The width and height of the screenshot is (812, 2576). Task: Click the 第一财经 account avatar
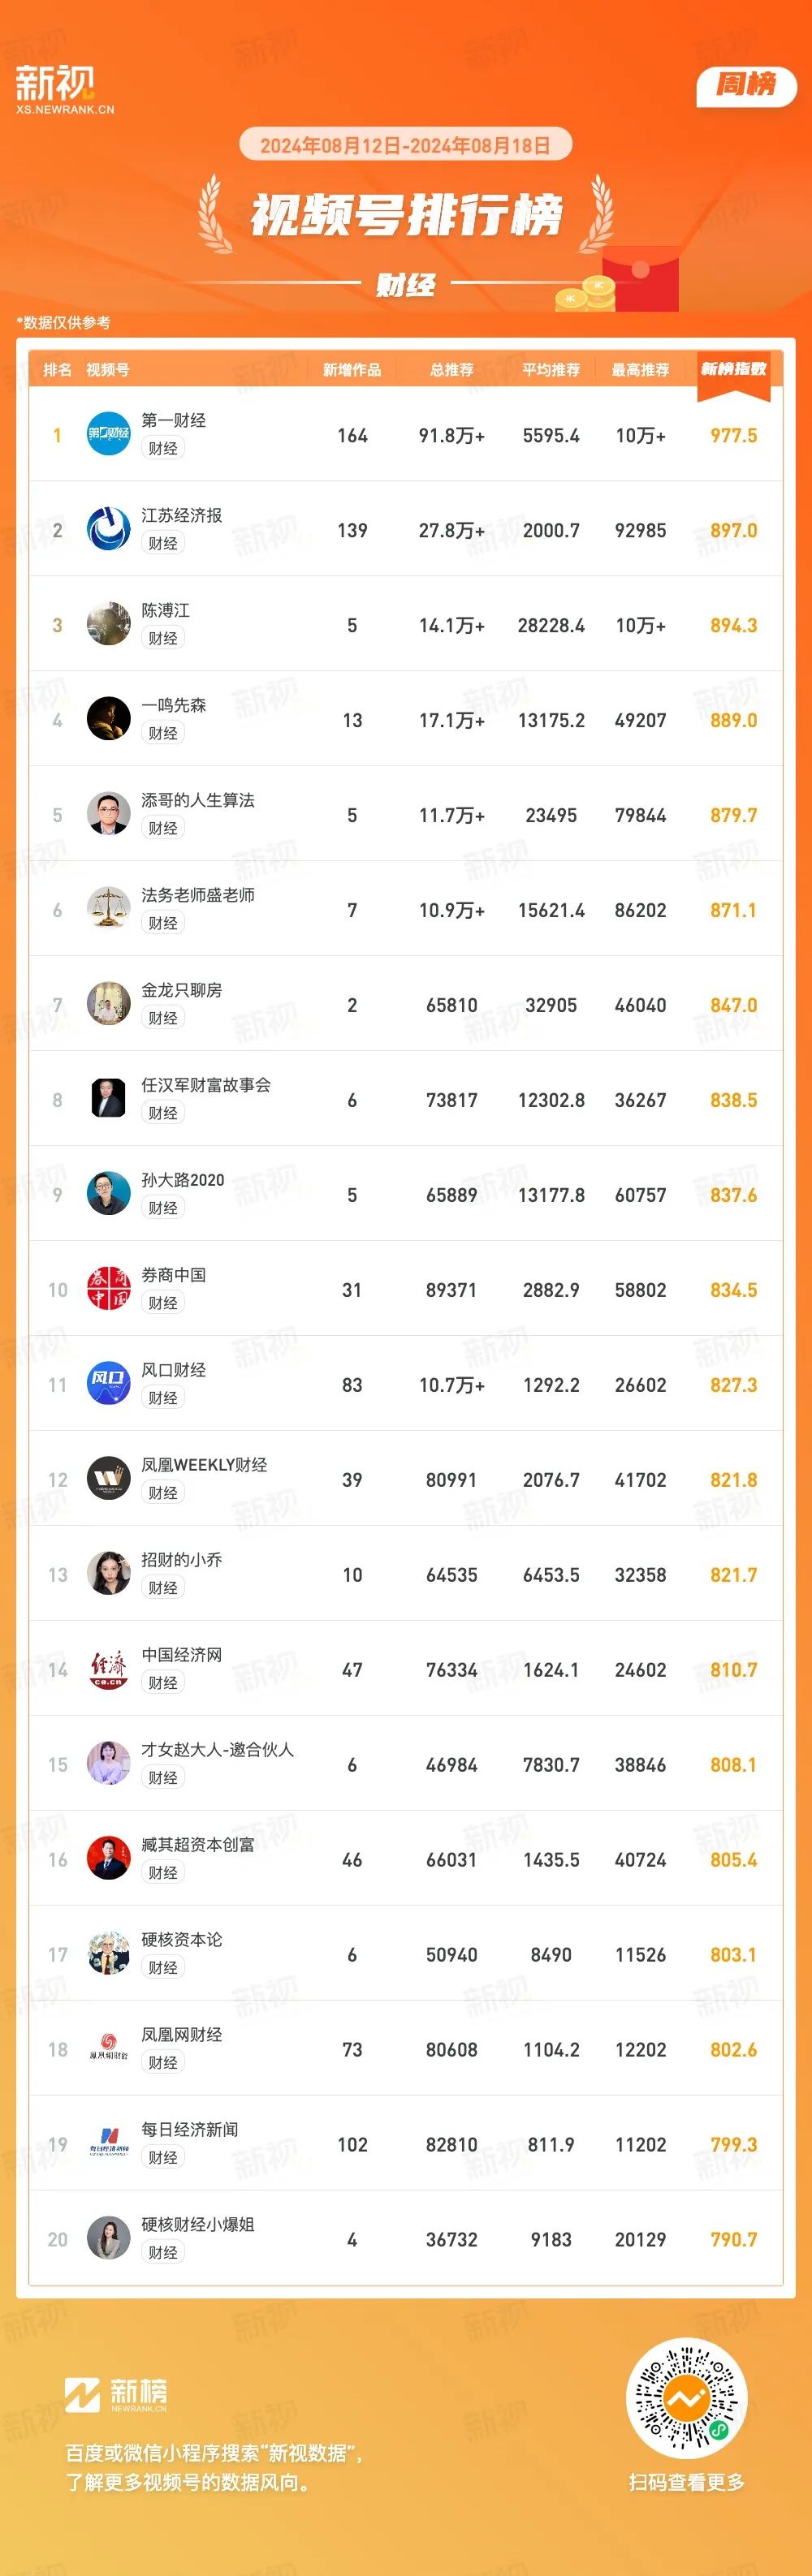(x=108, y=434)
